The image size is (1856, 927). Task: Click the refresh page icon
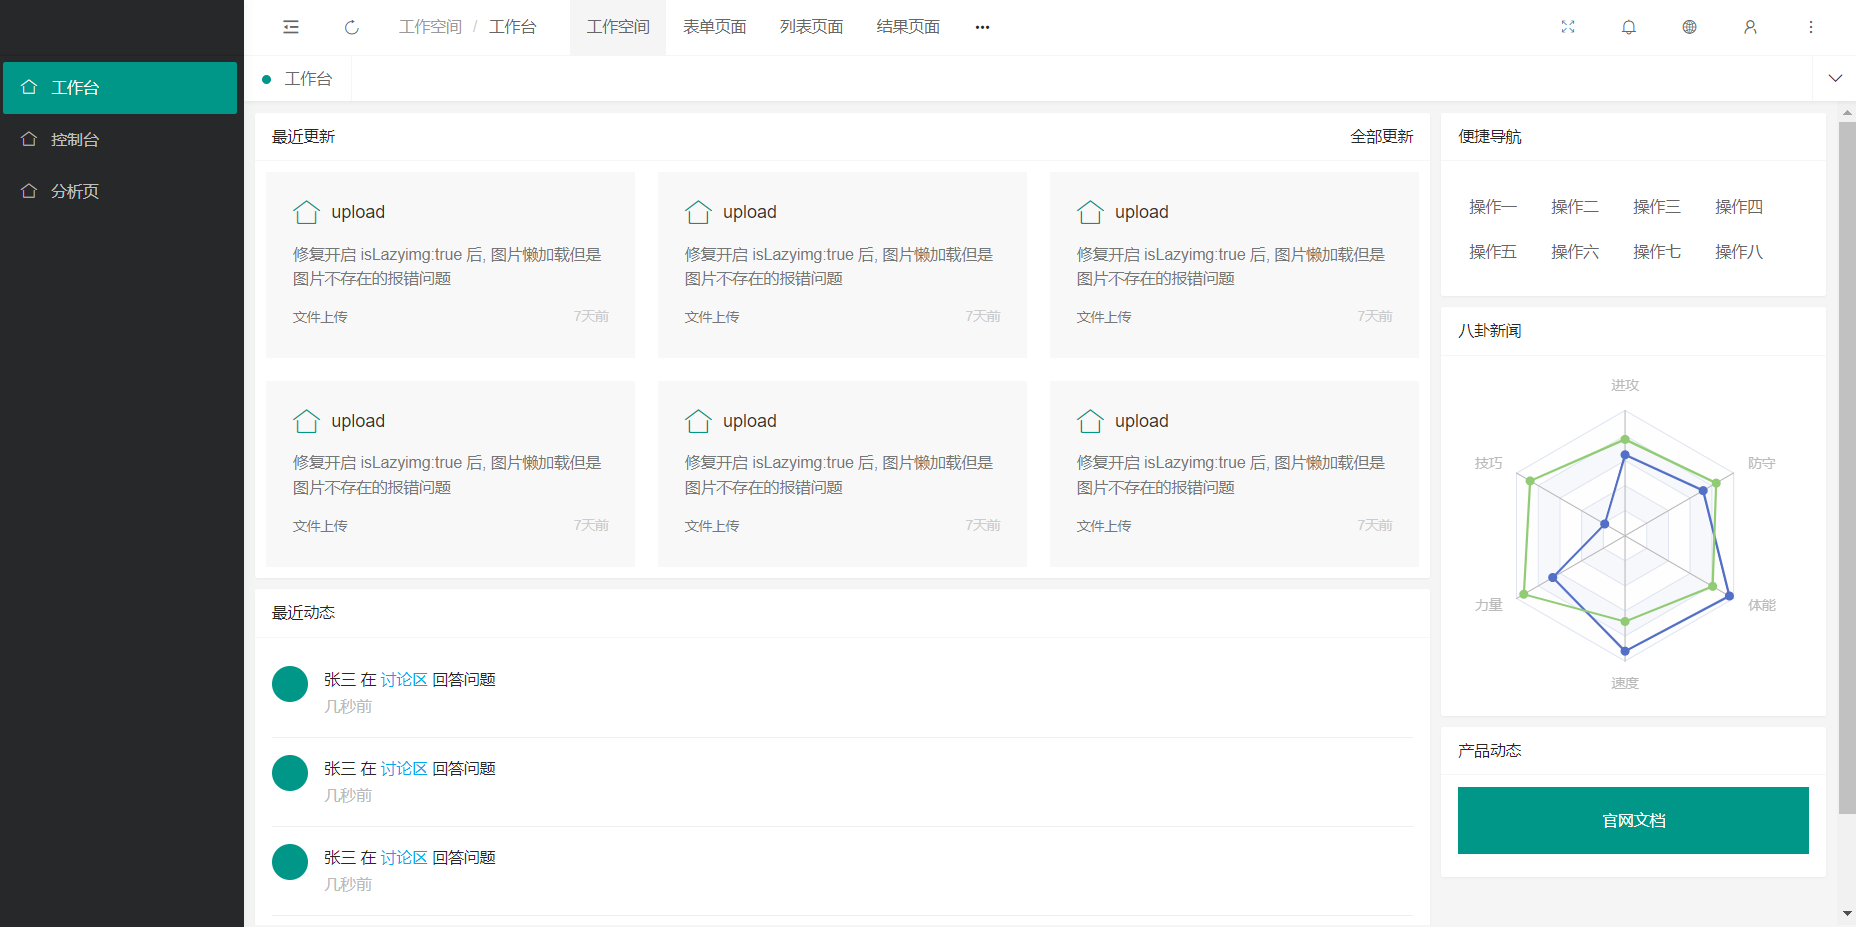click(352, 27)
